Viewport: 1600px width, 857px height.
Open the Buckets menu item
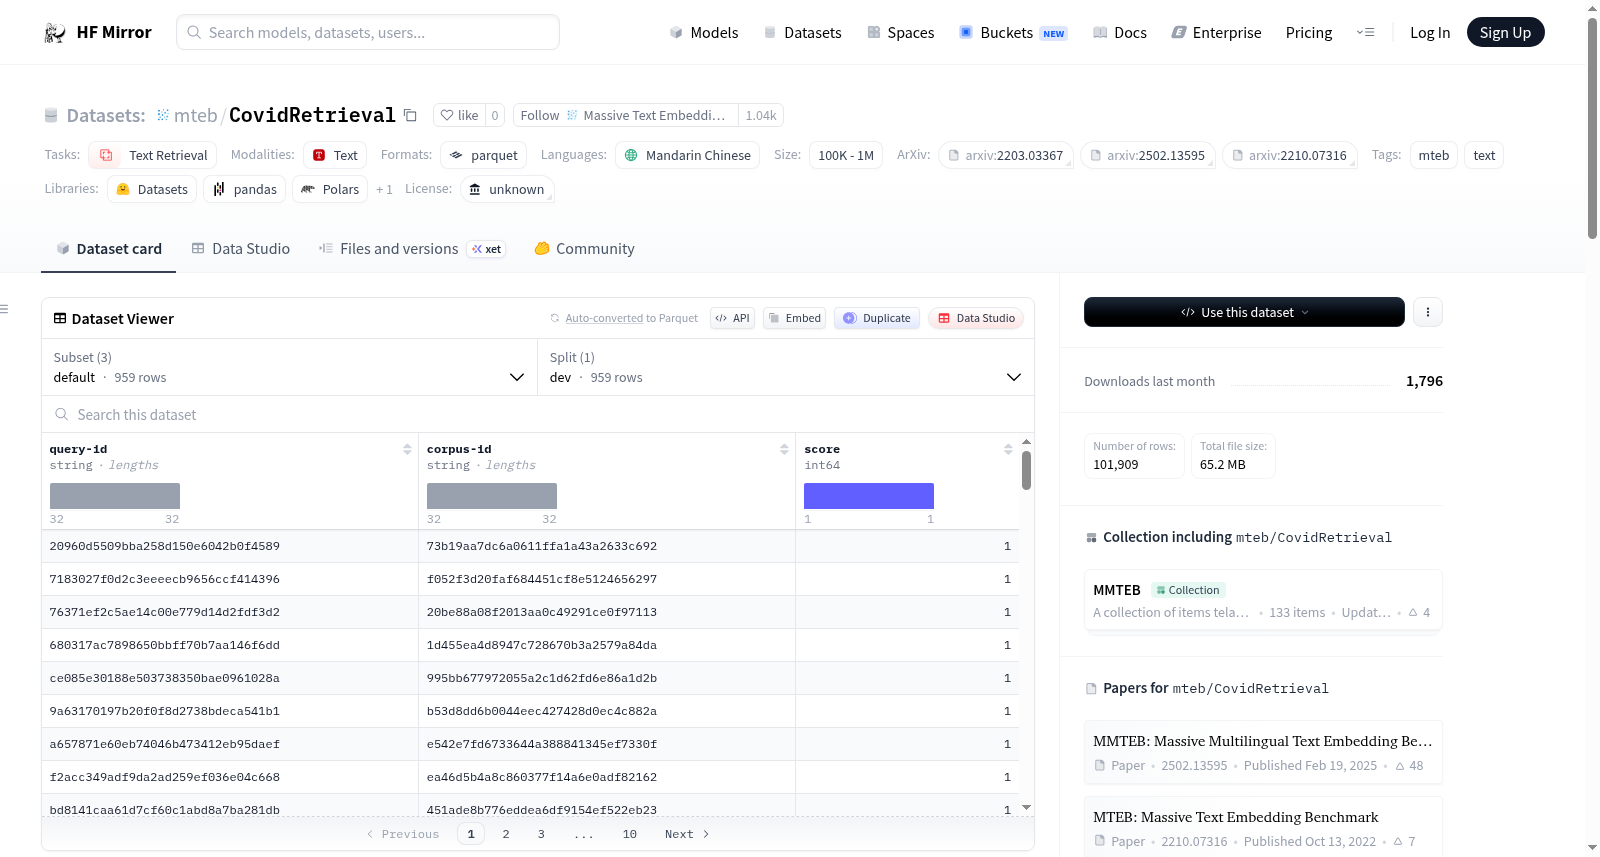(1013, 33)
